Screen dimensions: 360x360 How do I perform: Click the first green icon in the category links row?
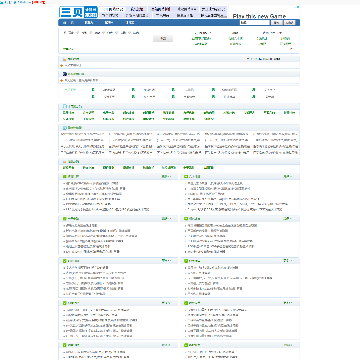(x=93, y=90)
